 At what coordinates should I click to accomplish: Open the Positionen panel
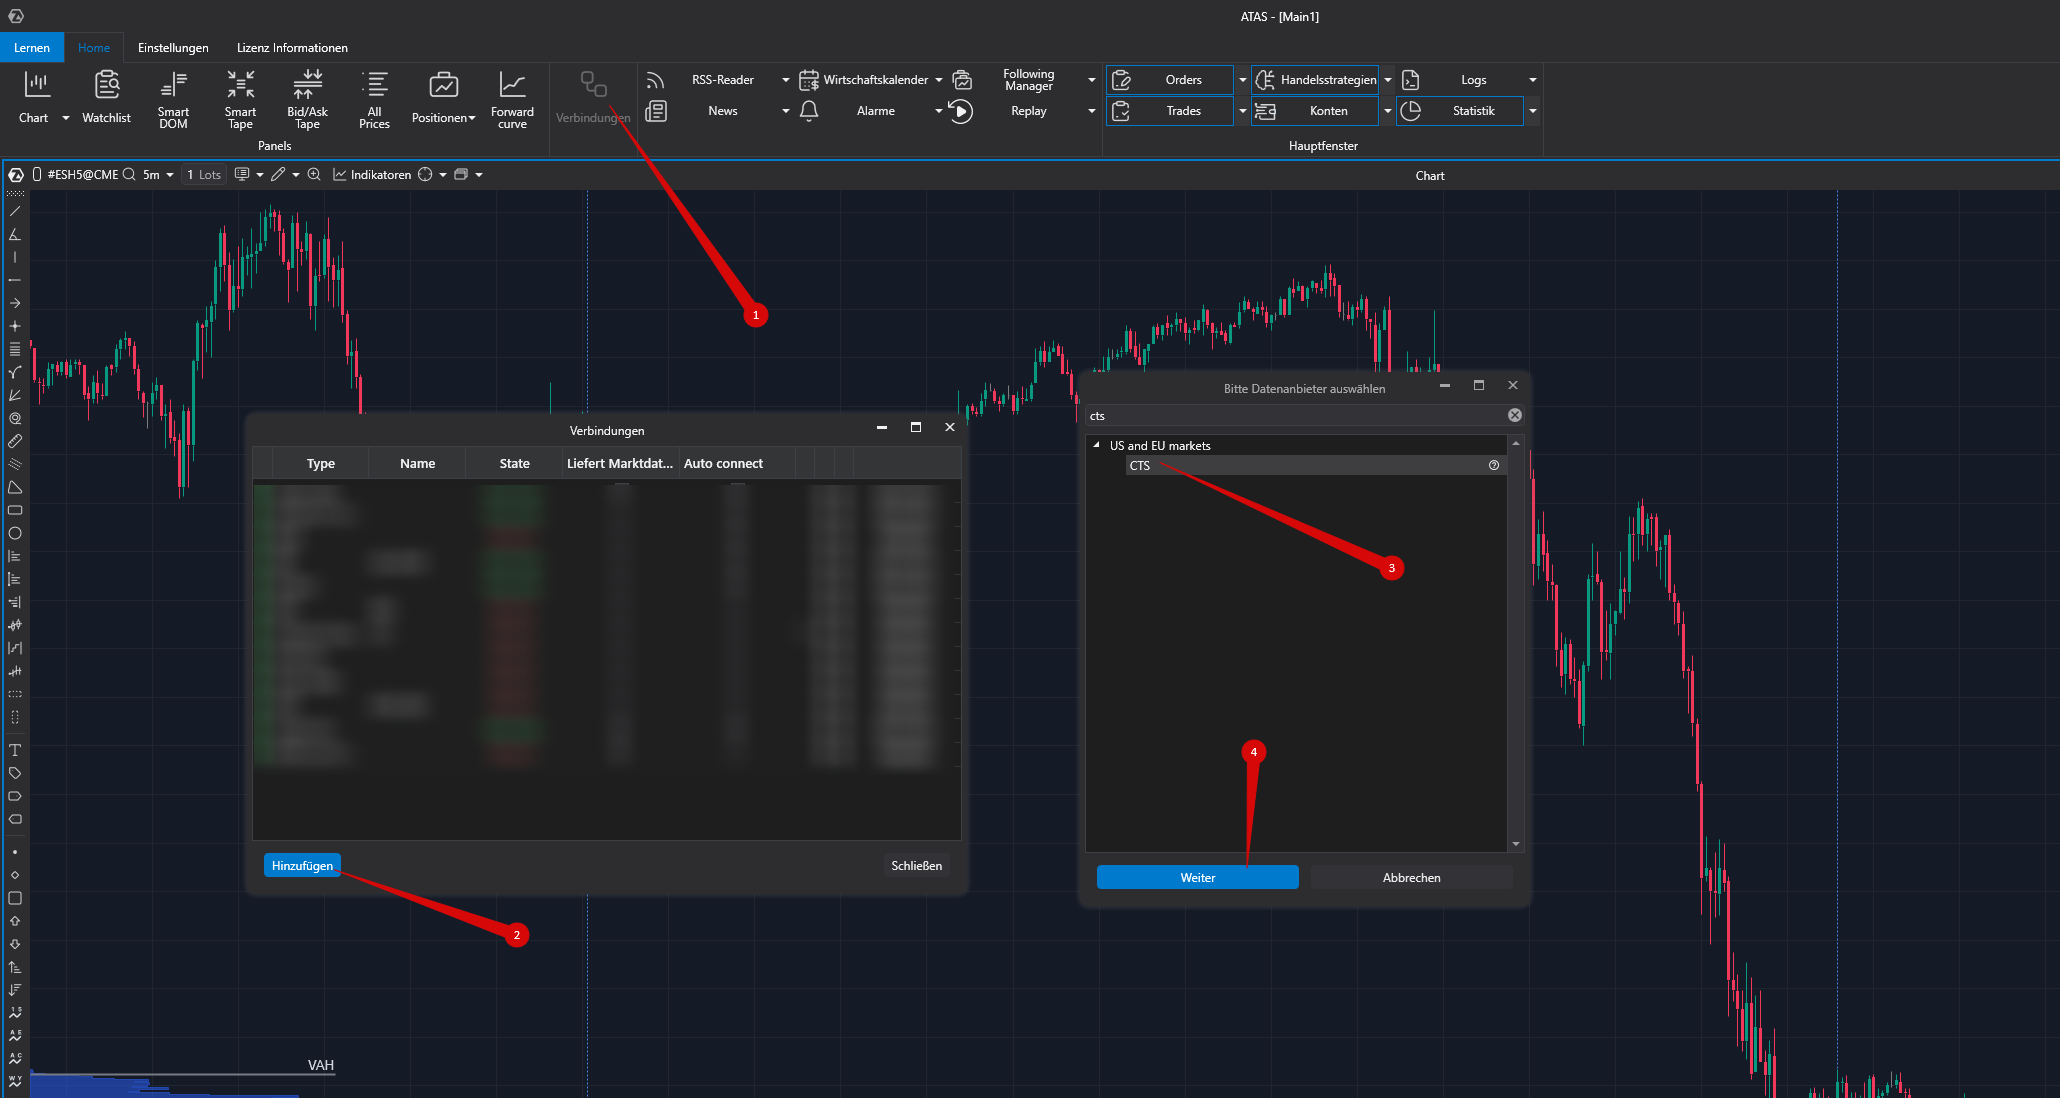click(443, 99)
